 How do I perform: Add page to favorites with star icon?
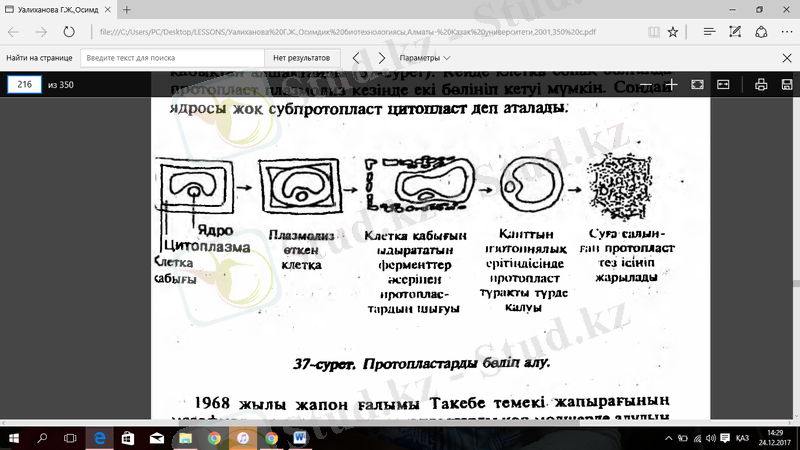point(673,32)
